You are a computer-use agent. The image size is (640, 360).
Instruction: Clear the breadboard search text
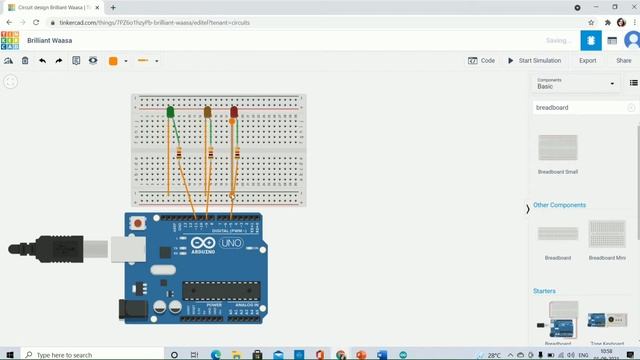[631, 108]
